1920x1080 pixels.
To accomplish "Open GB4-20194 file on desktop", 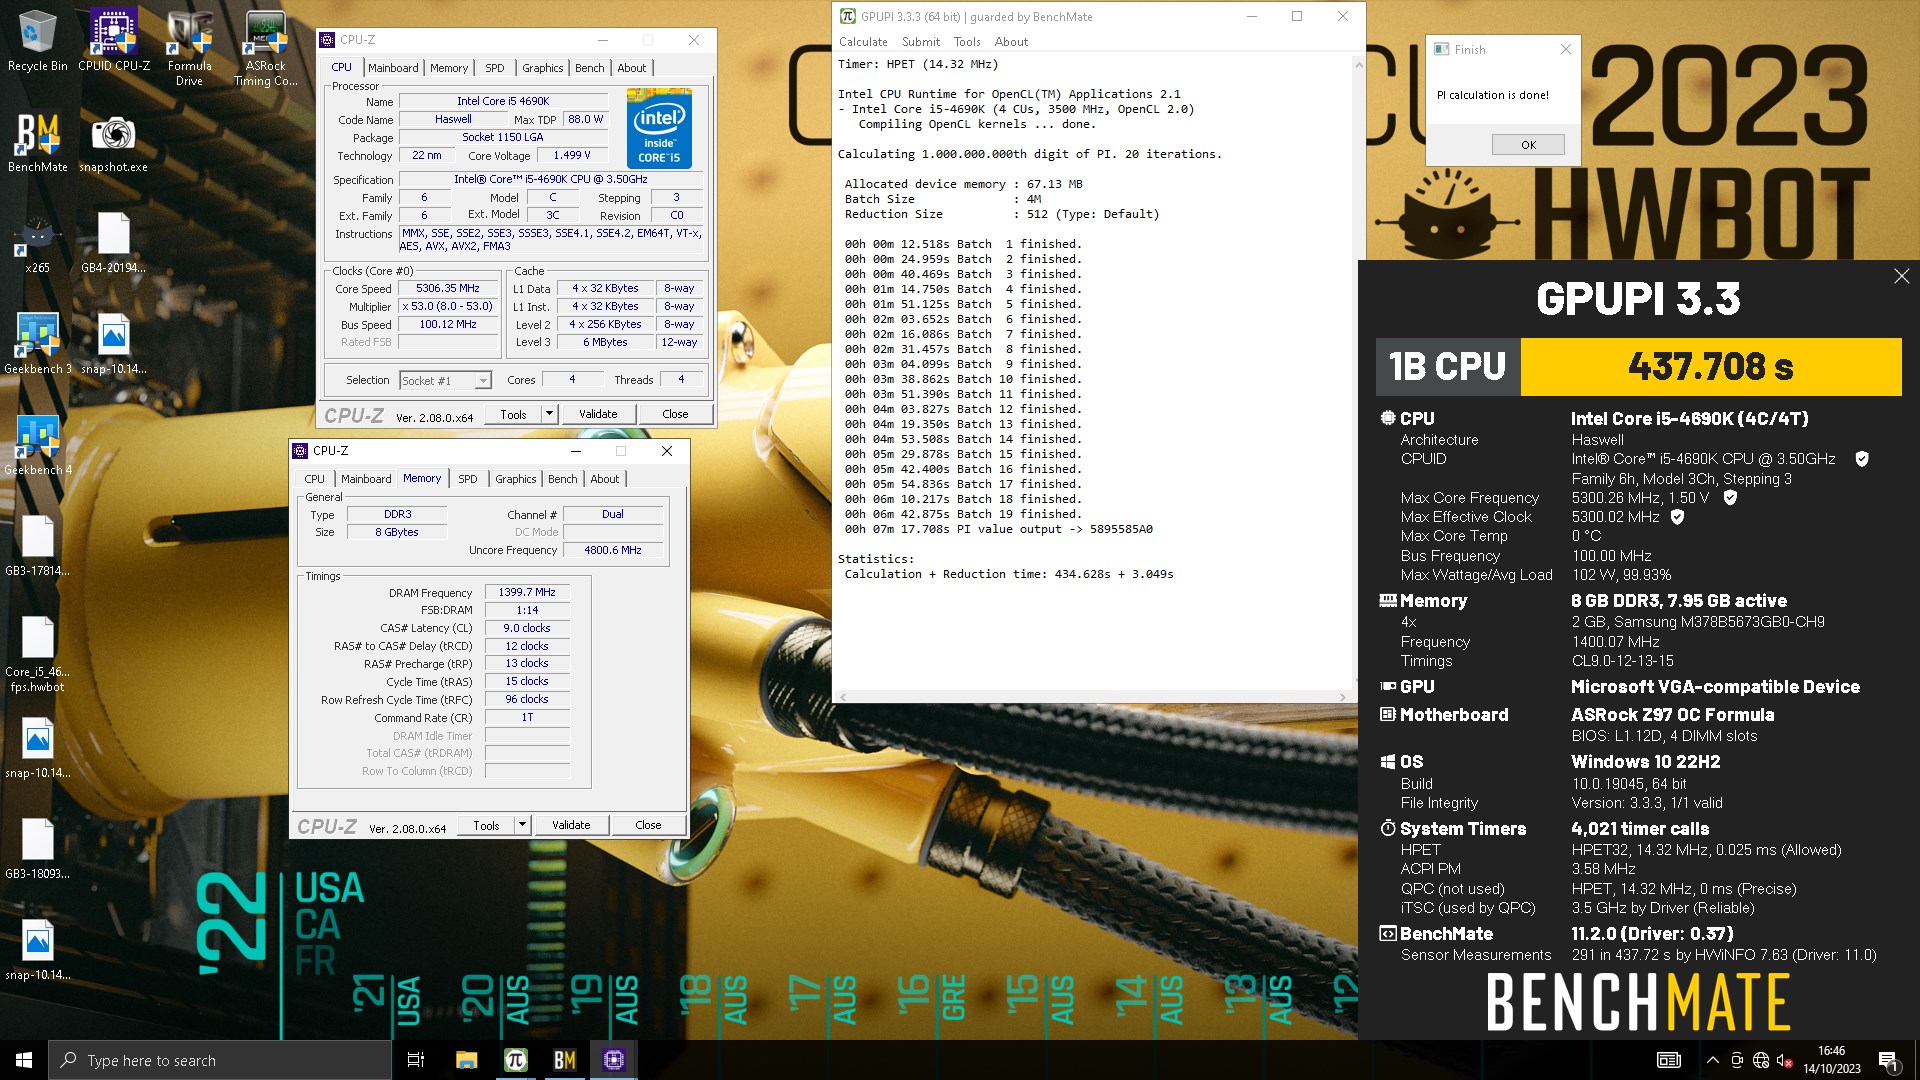I will click(x=113, y=244).
